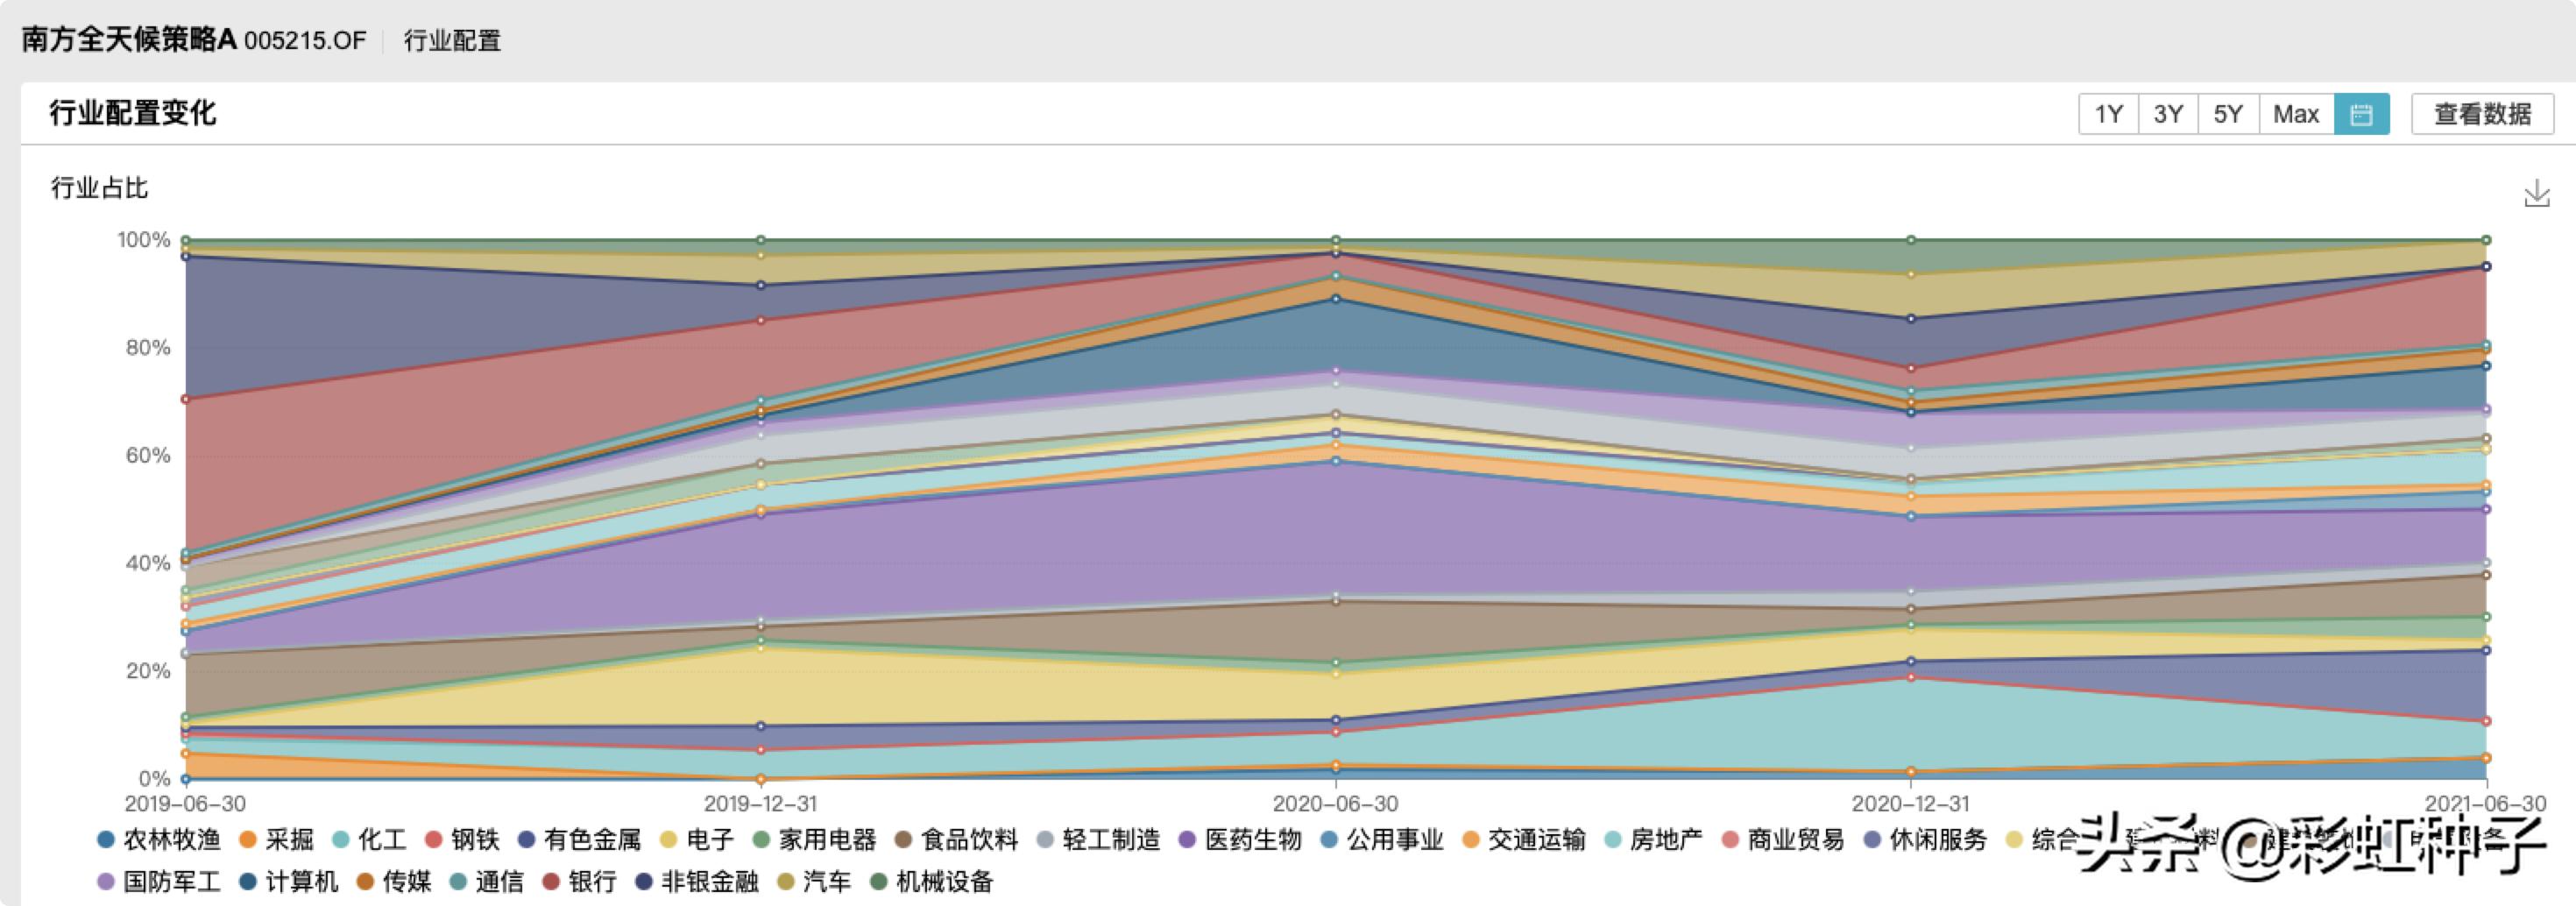Viewport: 2576px width, 906px height.
Task: Toggle the 化工 legend series
Action: (369, 840)
